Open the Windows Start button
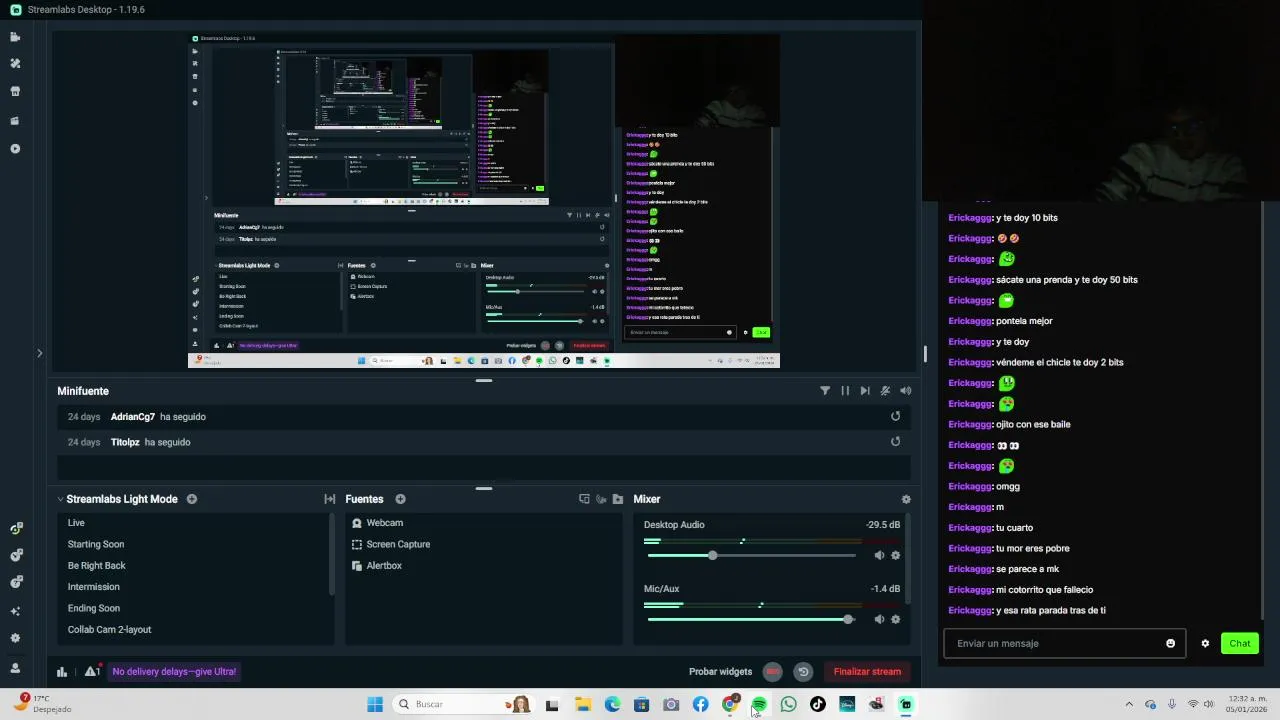This screenshot has width=1280, height=720. (375, 704)
